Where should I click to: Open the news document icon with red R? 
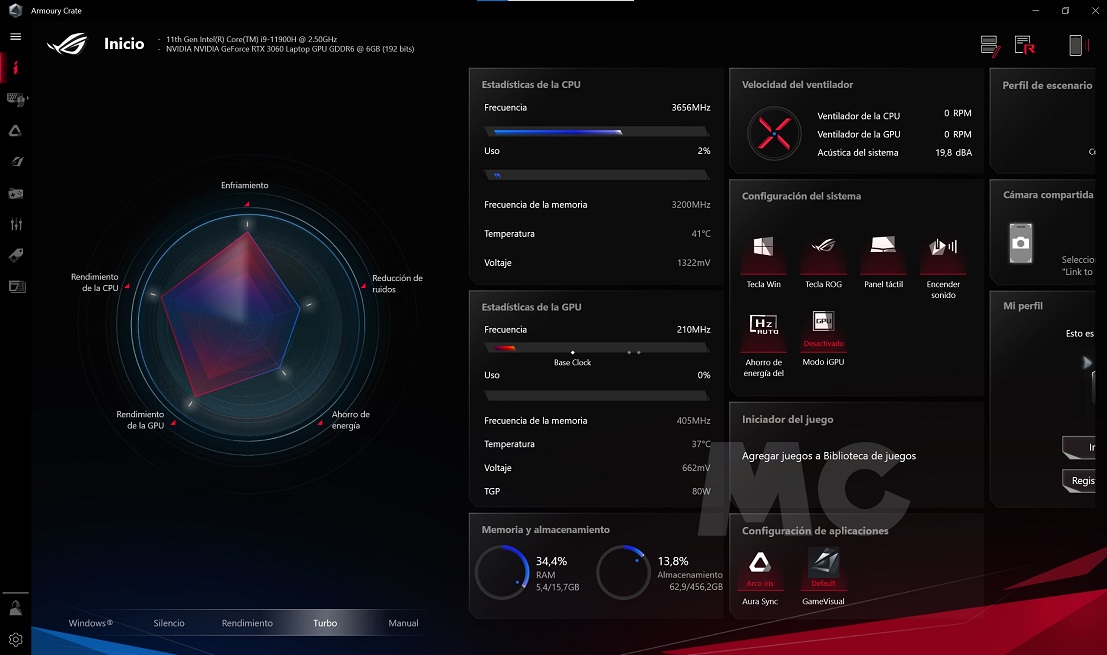[1024, 45]
